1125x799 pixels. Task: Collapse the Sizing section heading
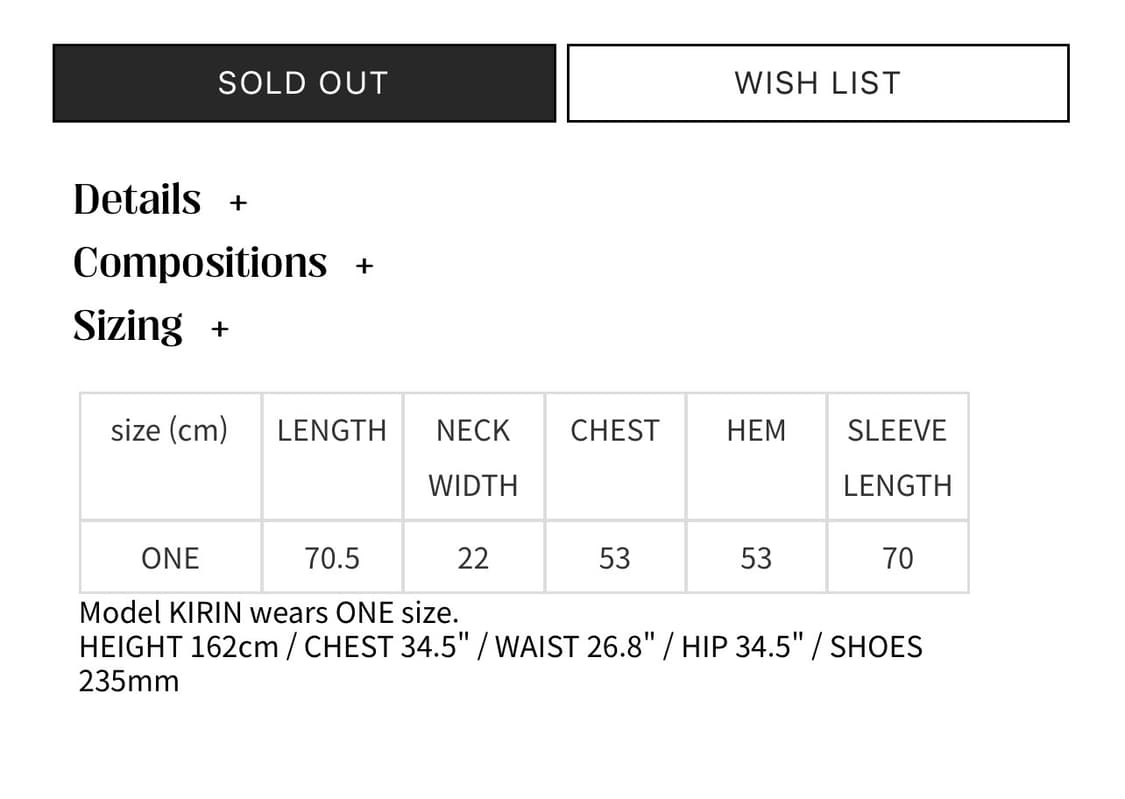[x=128, y=325]
